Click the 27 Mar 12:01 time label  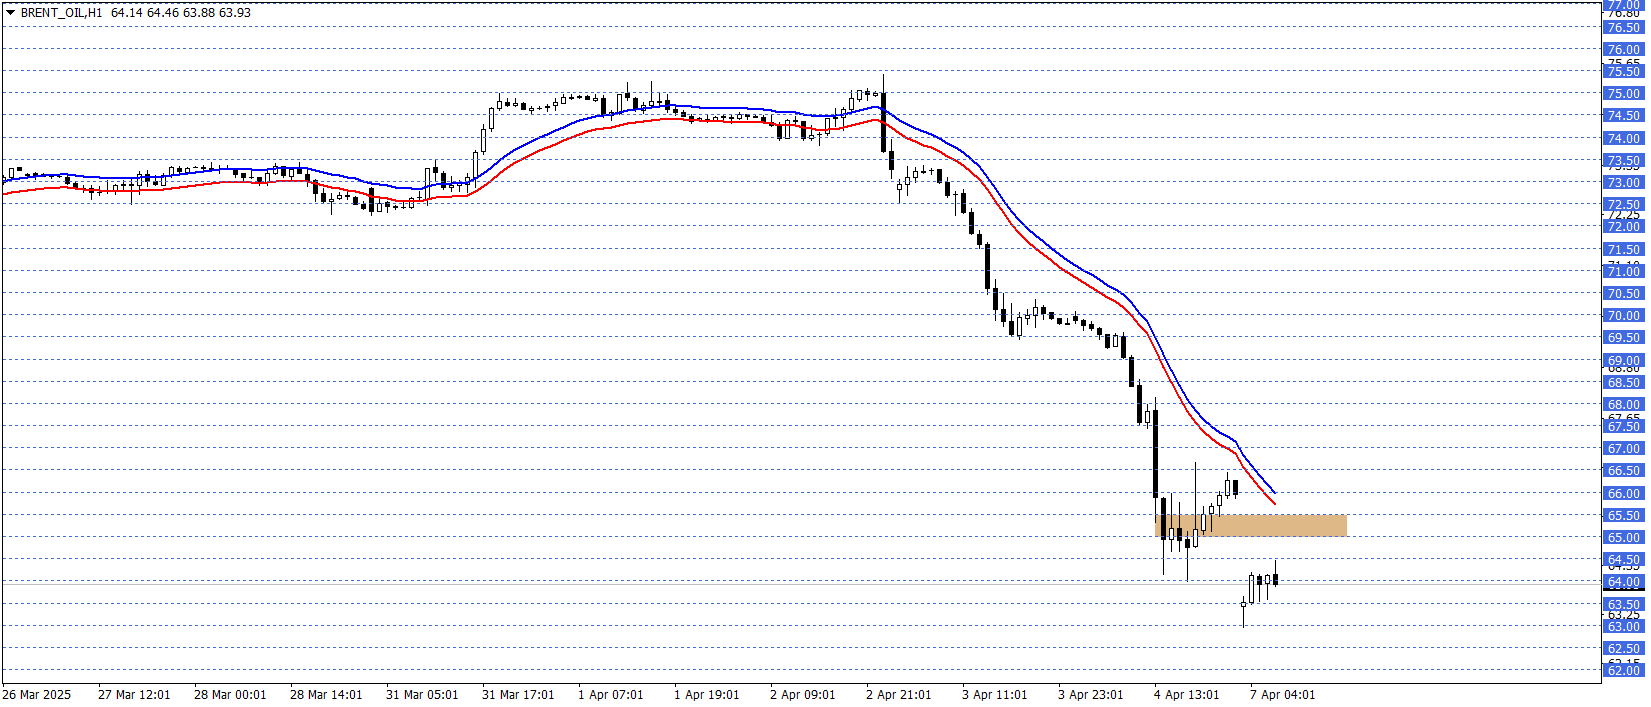coord(134,695)
